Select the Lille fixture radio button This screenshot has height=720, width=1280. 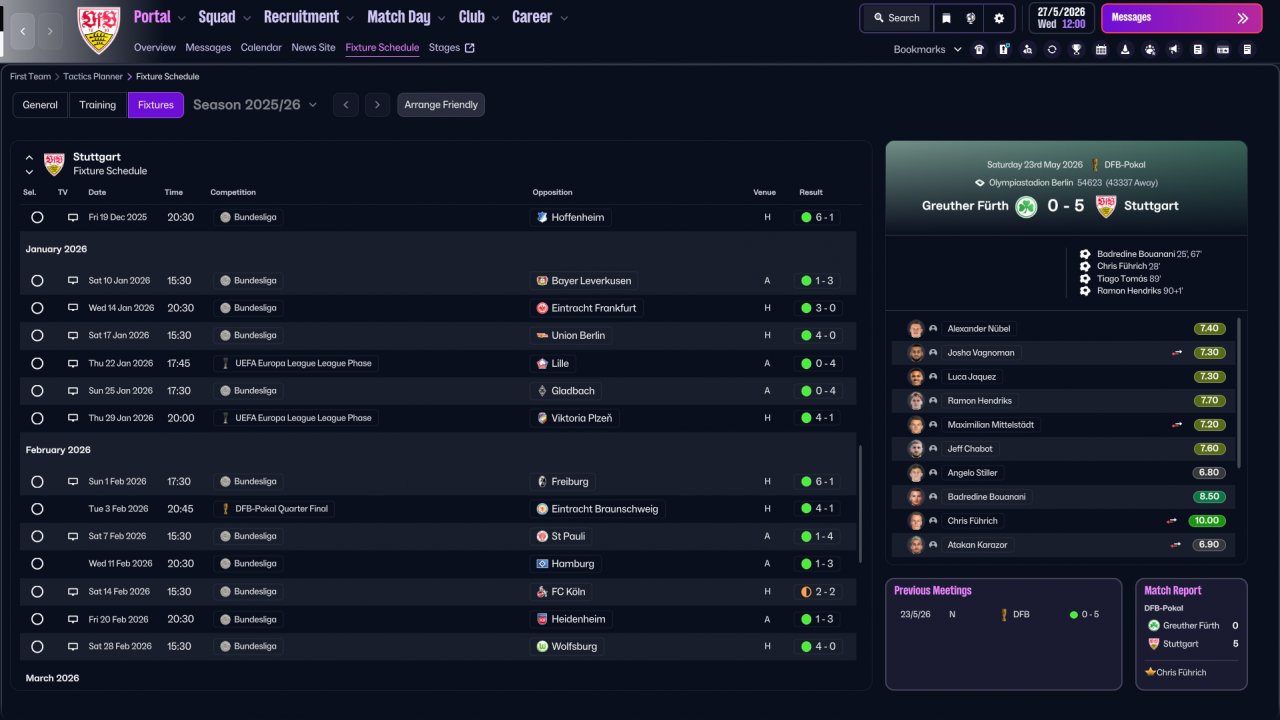[37, 363]
